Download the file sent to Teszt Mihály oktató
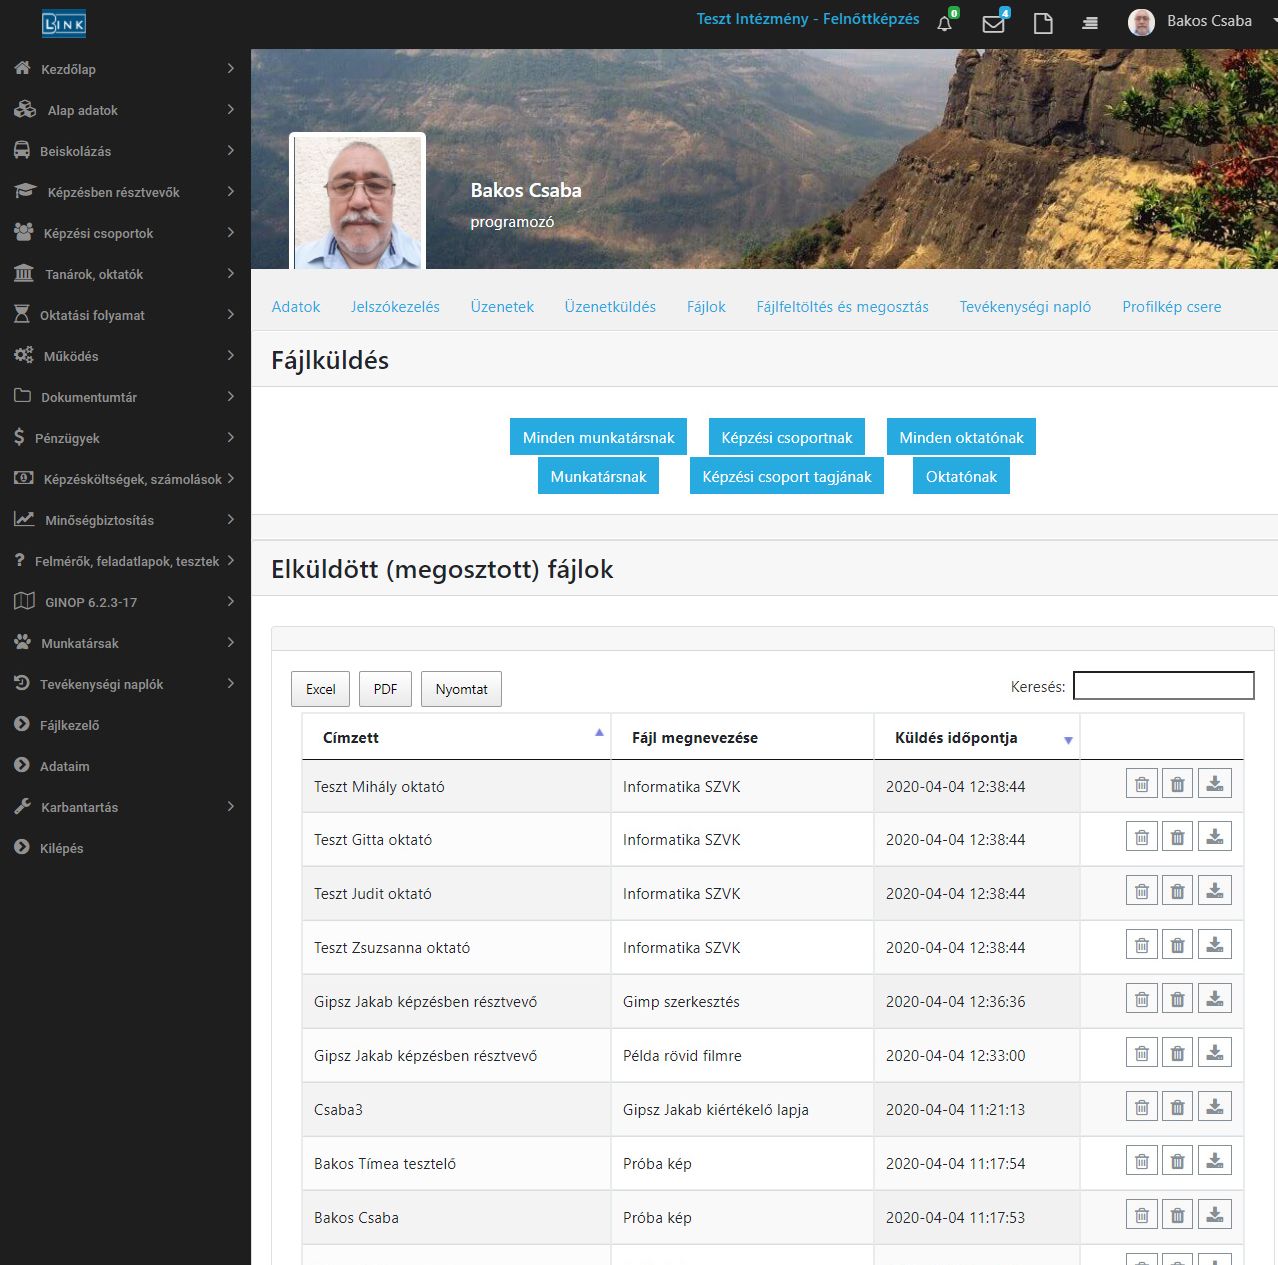1278x1265 pixels. pyautogui.click(x=1215, y=784)
